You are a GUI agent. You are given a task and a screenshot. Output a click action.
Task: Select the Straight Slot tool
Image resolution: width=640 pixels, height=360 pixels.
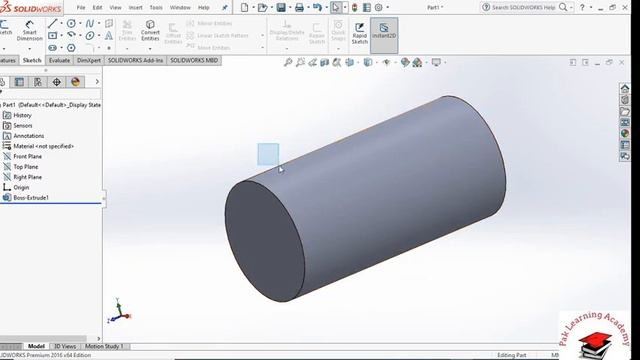click(x=53, y=48)
